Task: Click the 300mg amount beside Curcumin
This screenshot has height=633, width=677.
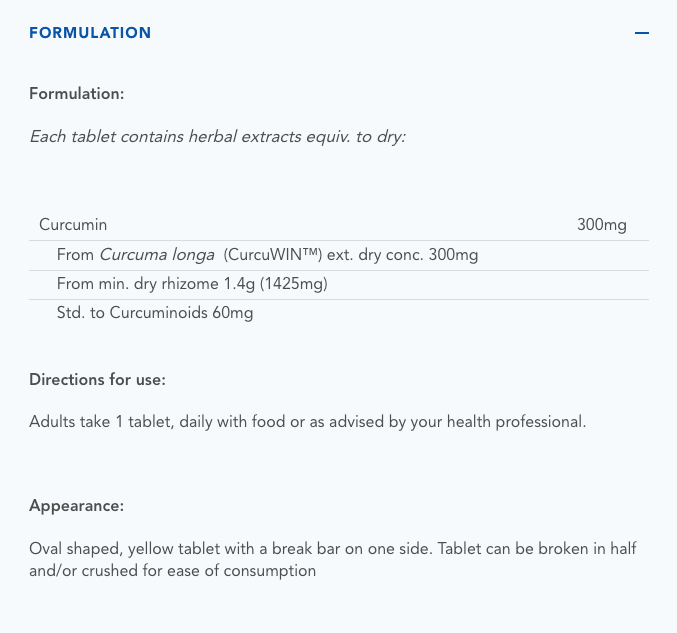Action: click(601, 225)
